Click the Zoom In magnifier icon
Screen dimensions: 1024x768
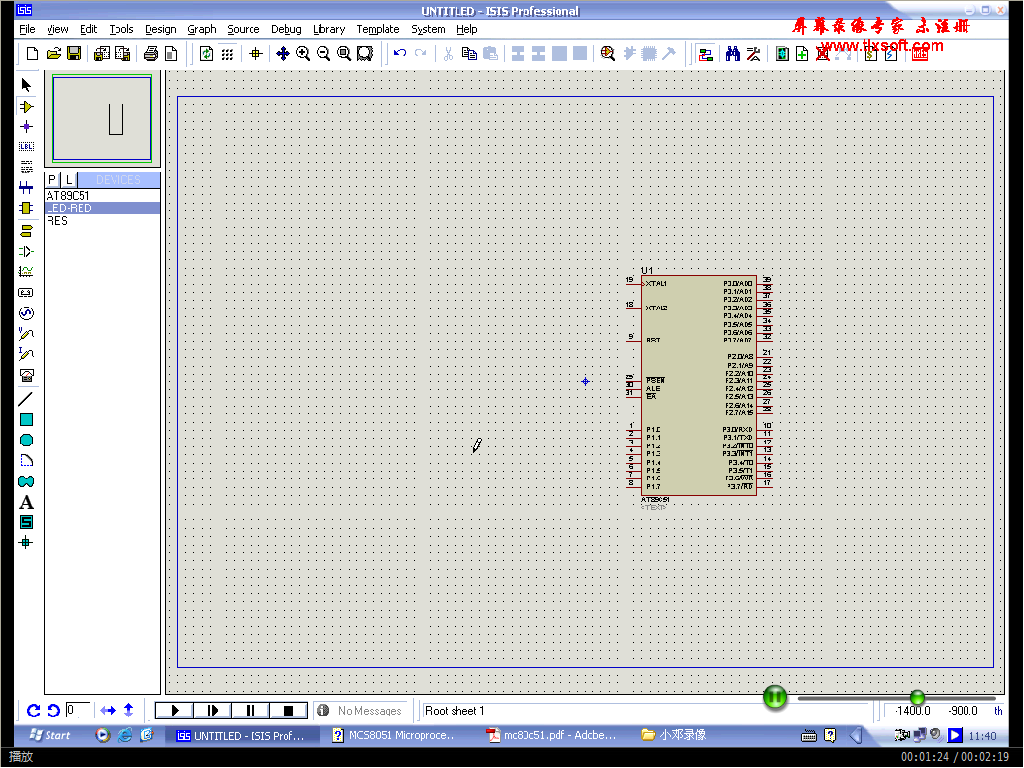coord(303,54)
